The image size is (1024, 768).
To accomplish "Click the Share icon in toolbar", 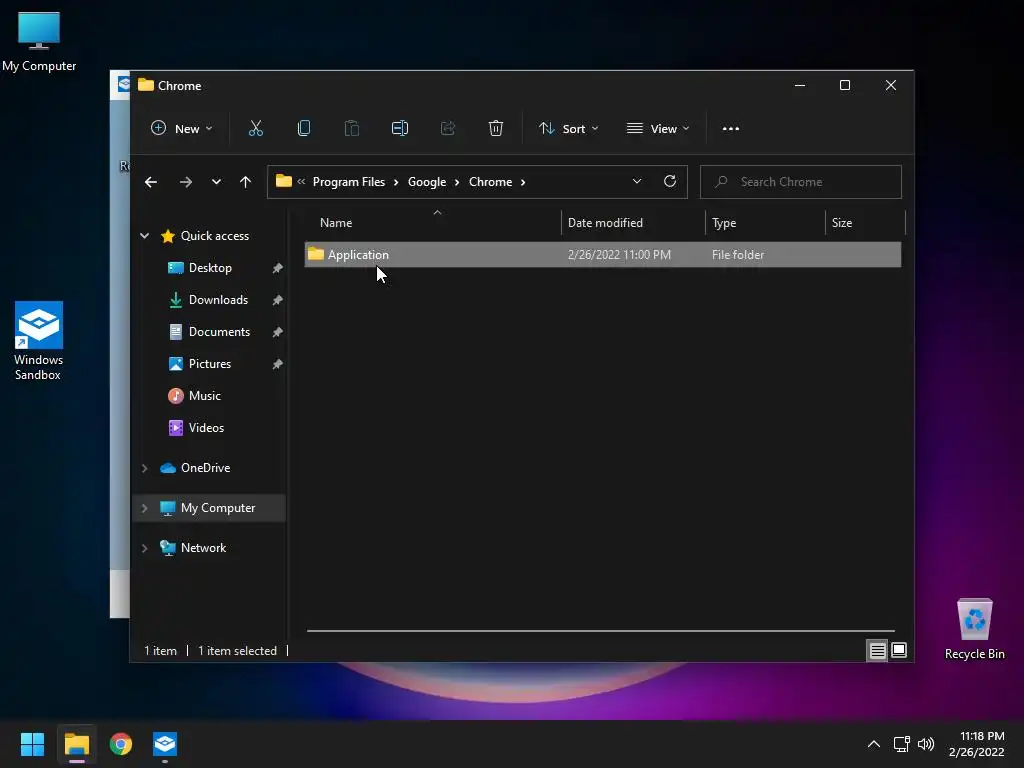I will [448, 129].
